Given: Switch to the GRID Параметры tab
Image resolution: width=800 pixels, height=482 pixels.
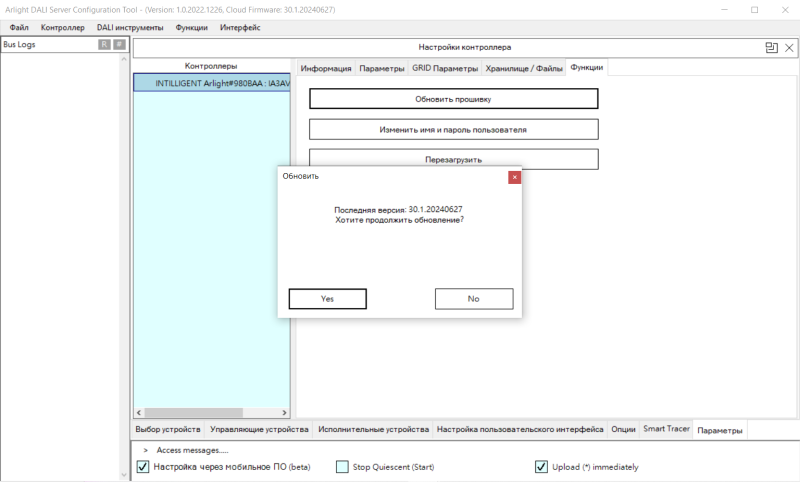Looking at the screenshot, I should coord(445,68).
